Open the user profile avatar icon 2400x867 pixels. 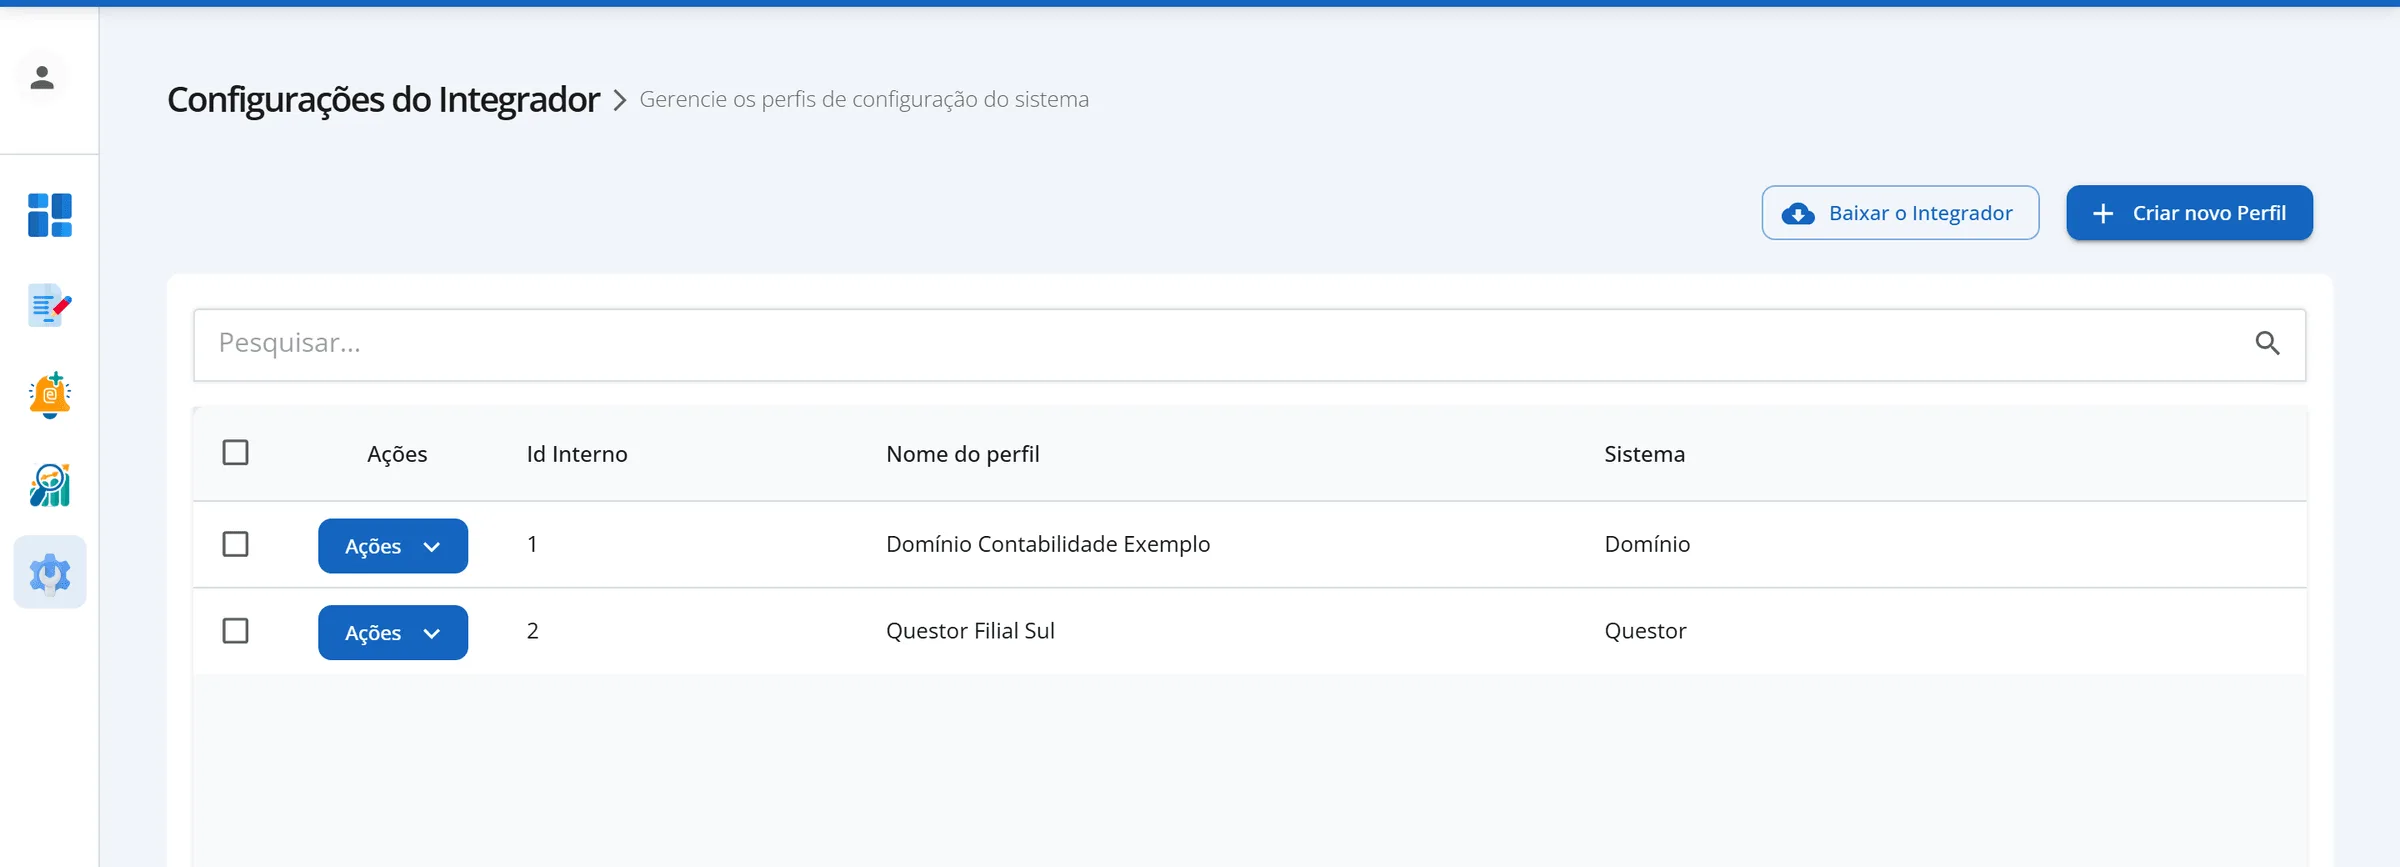(42, 78)
